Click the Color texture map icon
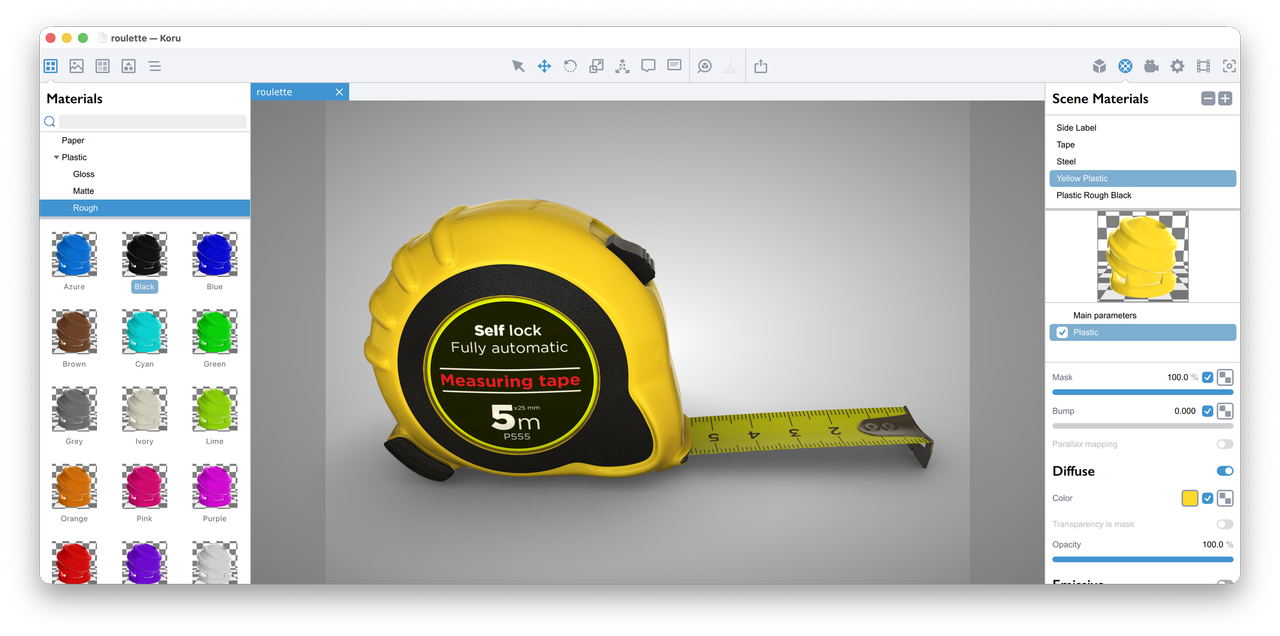Image resolution: width=1280 pixels, height=636 pixels. 1225,498
